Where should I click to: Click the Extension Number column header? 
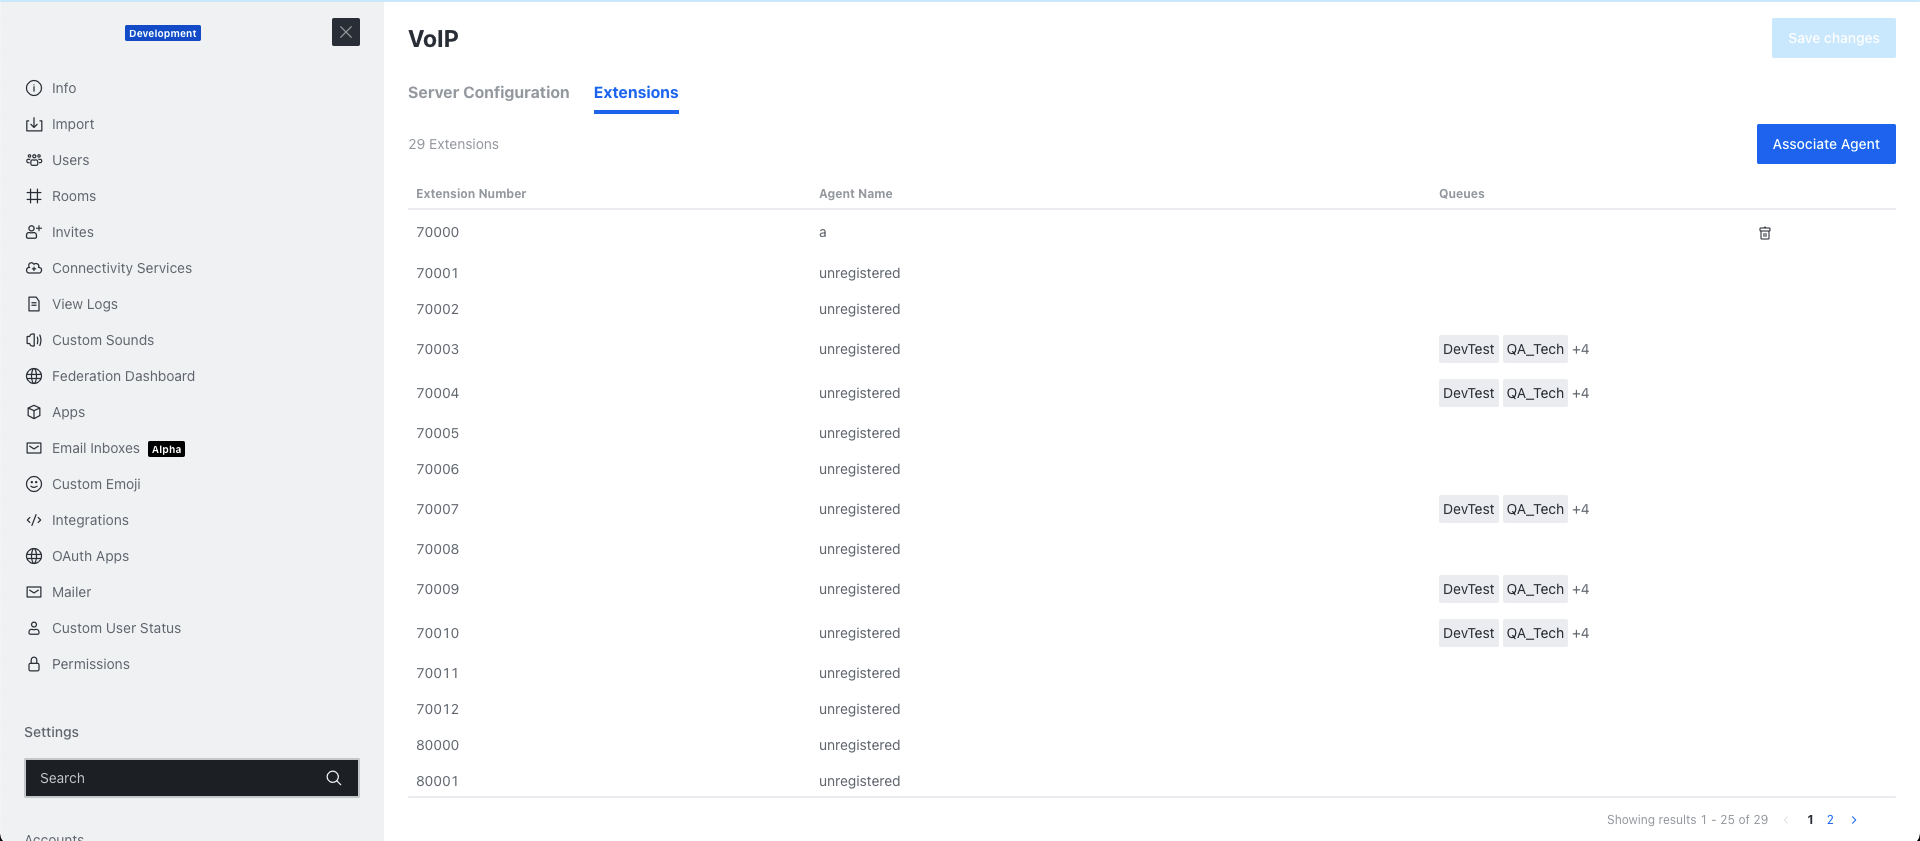471,194
